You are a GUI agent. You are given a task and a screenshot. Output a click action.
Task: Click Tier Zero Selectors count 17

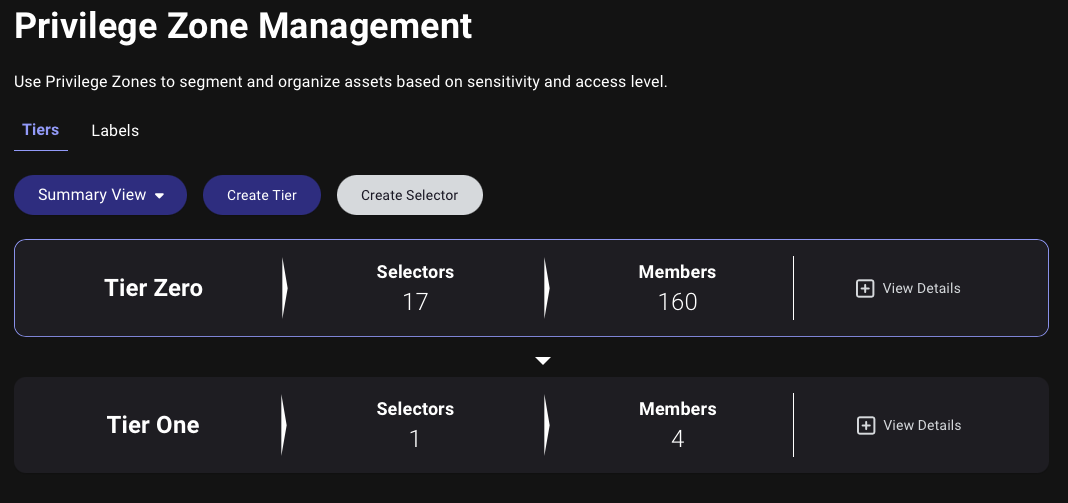click(415, 301)
